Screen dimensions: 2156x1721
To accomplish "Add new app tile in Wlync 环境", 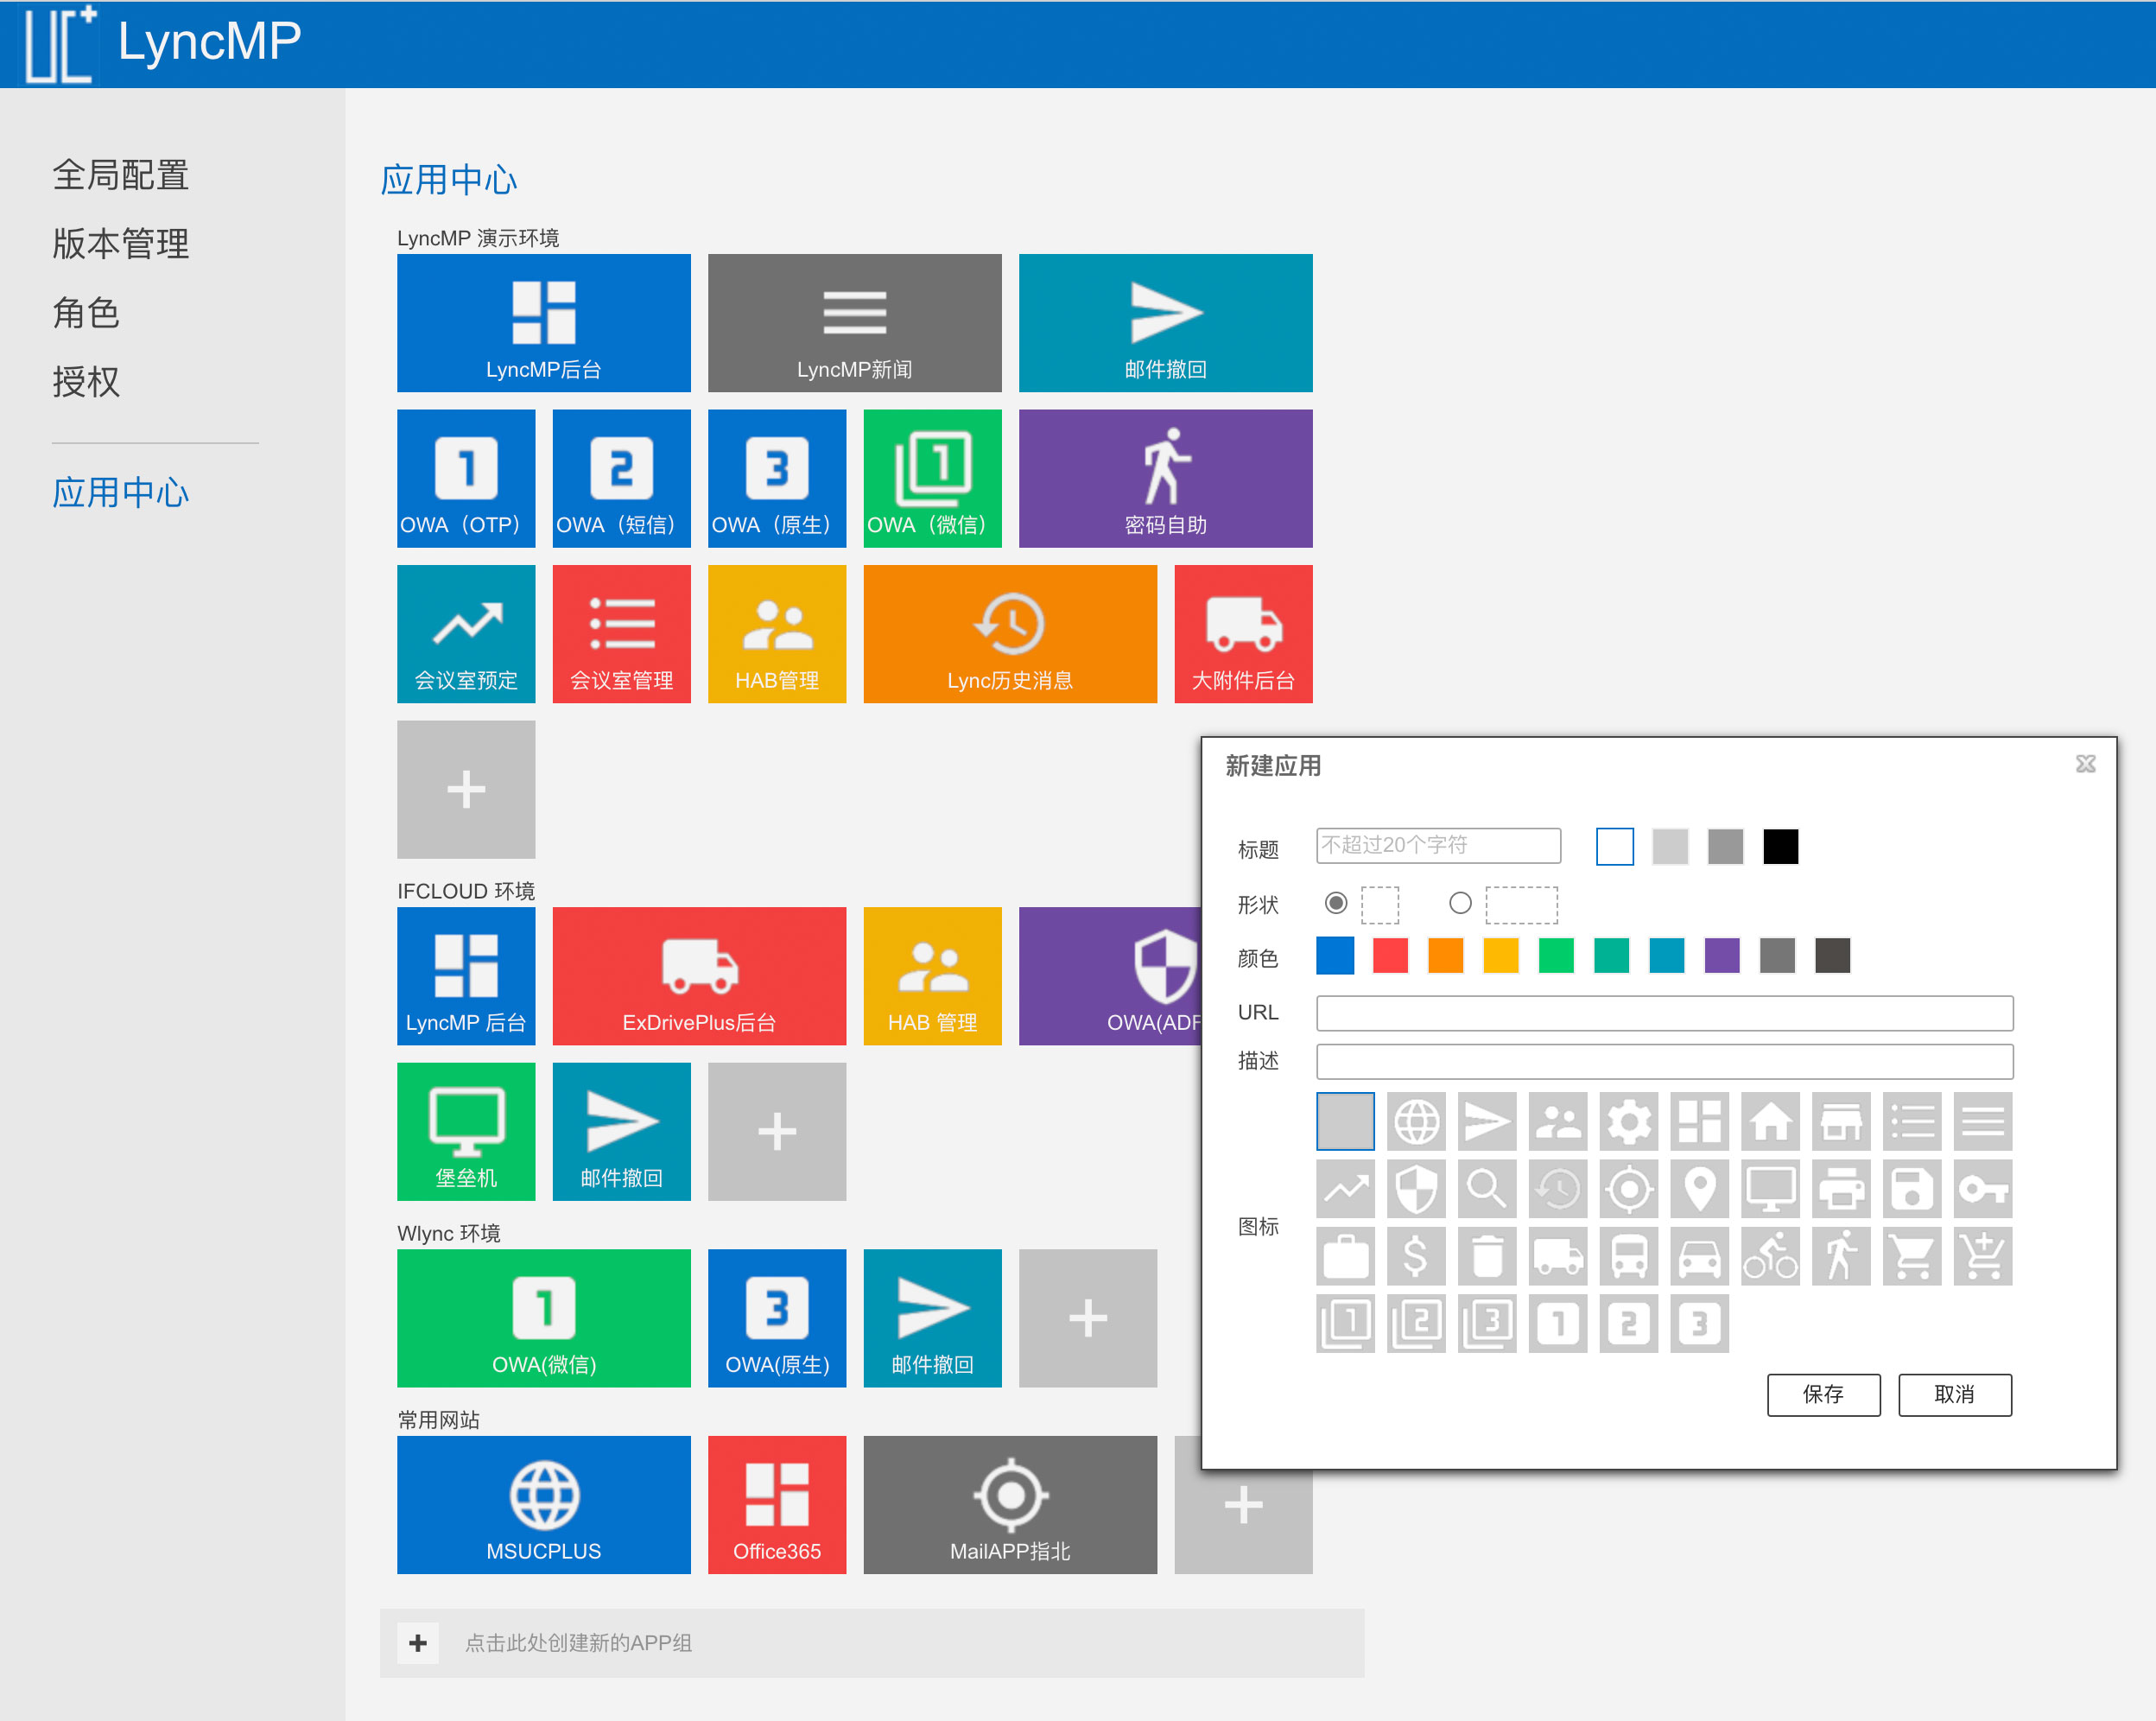I will pos(1088,1318).
